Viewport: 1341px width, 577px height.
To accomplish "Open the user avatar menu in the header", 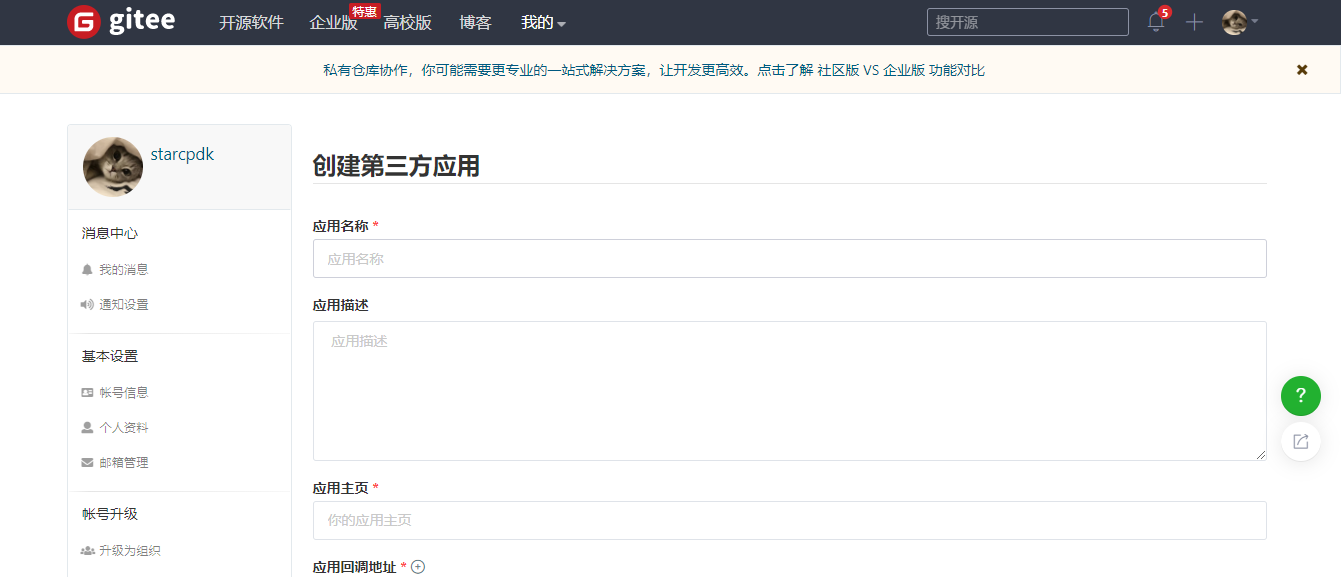I will coord(1240,22).
